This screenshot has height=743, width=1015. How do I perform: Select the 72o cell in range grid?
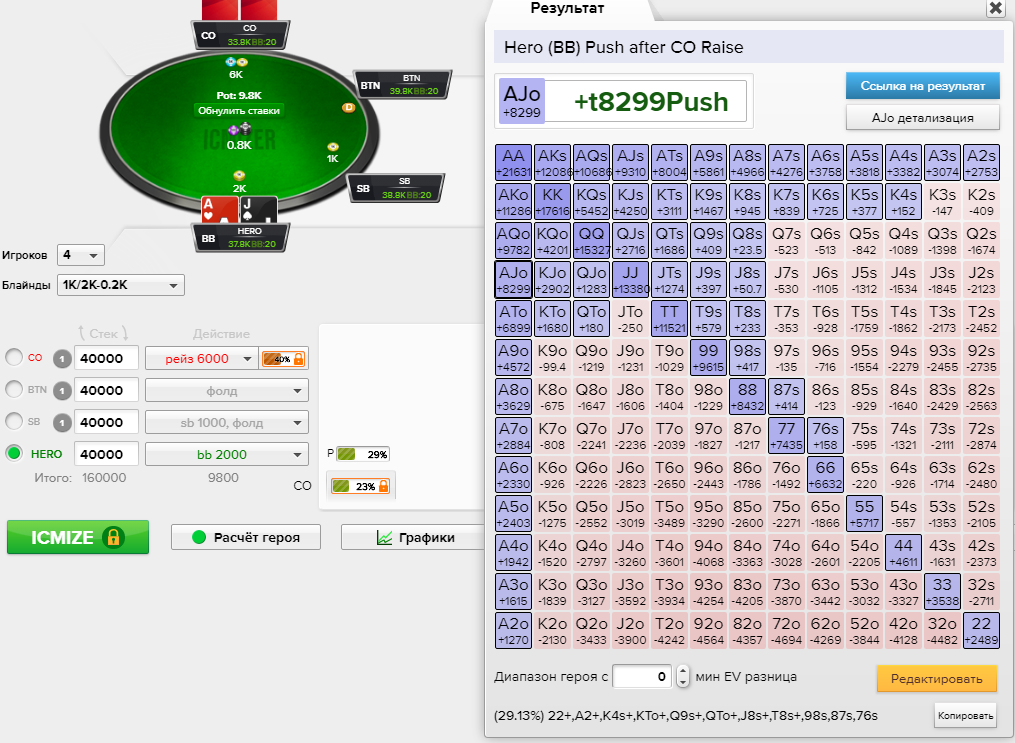786,630
